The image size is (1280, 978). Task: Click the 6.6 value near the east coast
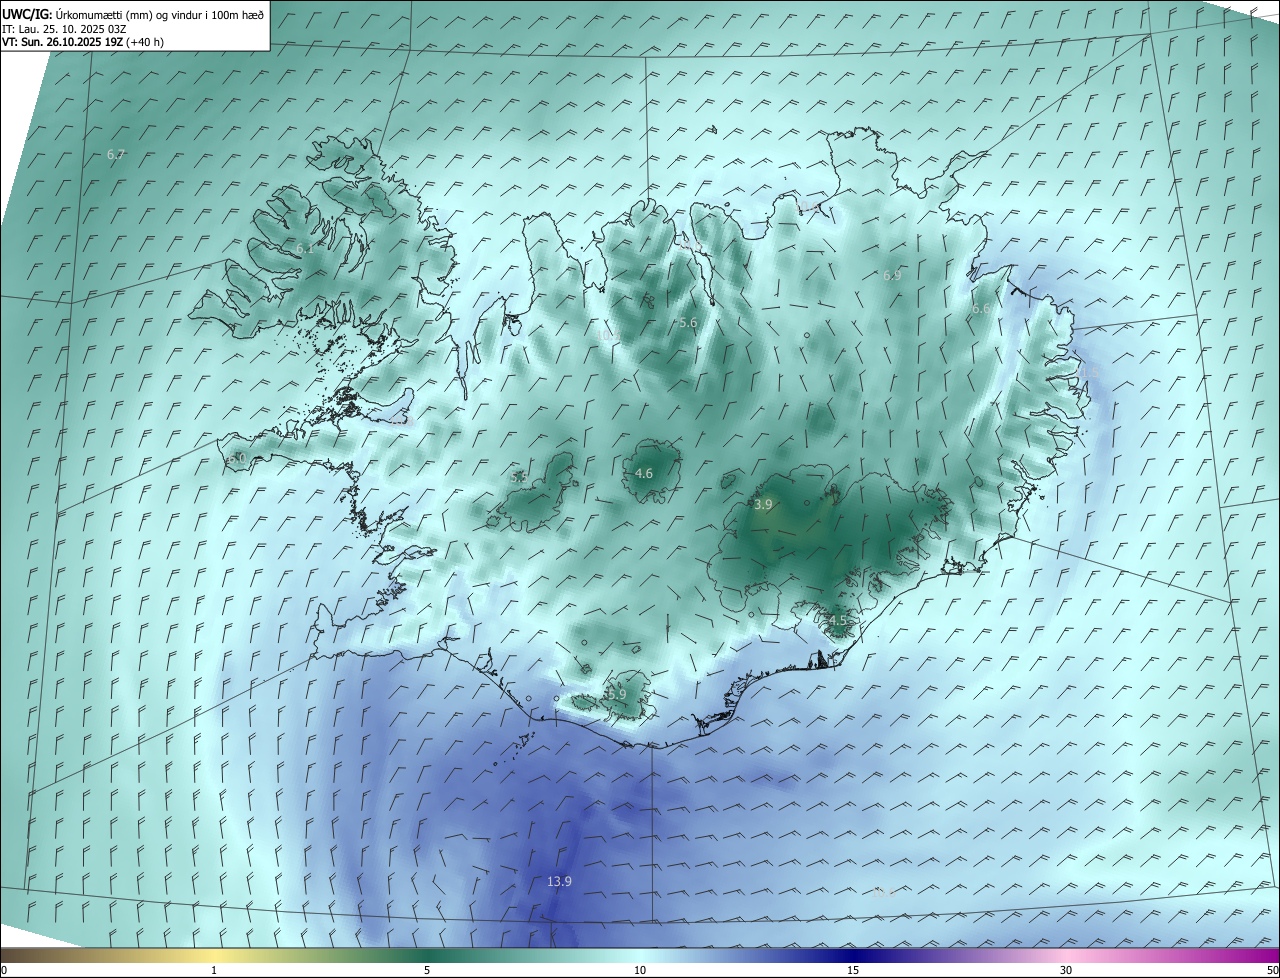click(x=980, y=309)
